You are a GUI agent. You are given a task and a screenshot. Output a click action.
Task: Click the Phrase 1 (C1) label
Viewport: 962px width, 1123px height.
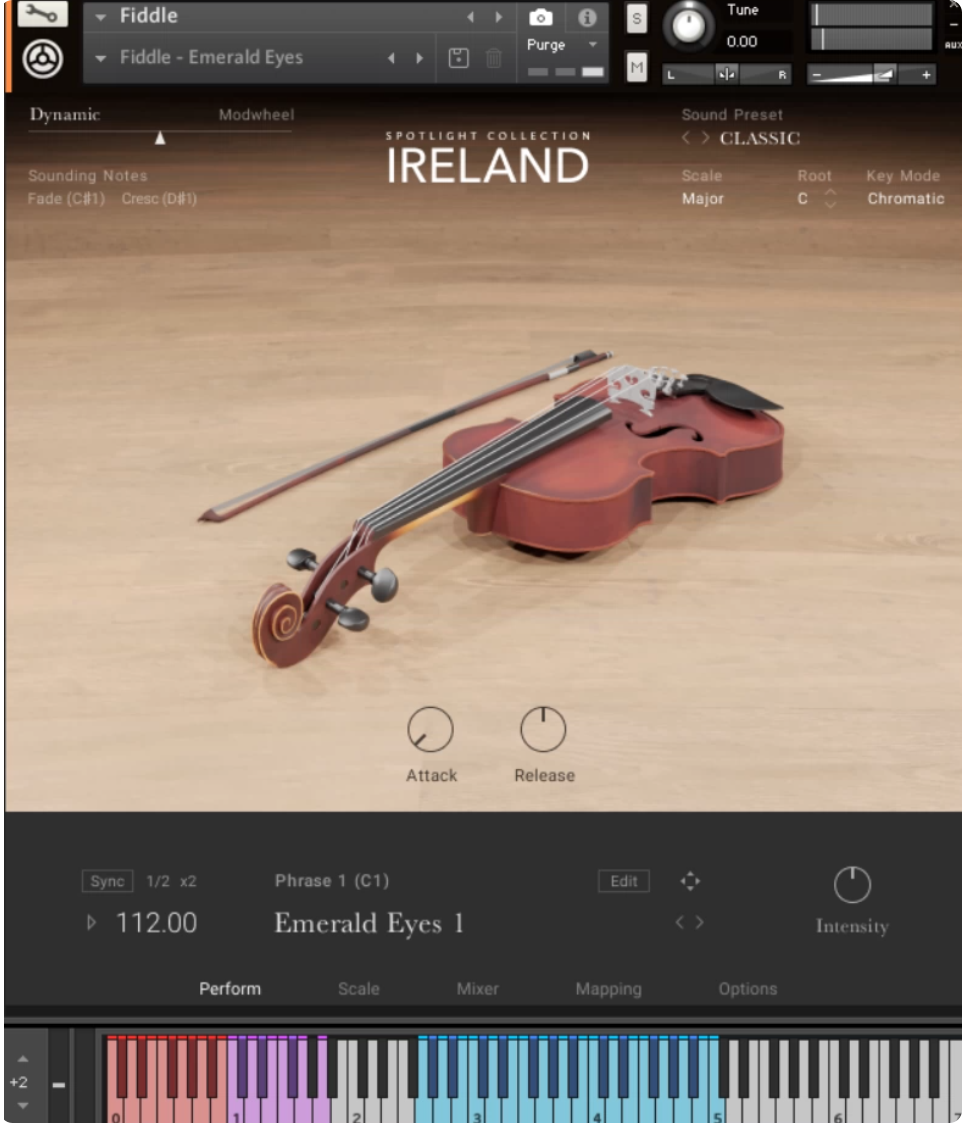point(332,880)
